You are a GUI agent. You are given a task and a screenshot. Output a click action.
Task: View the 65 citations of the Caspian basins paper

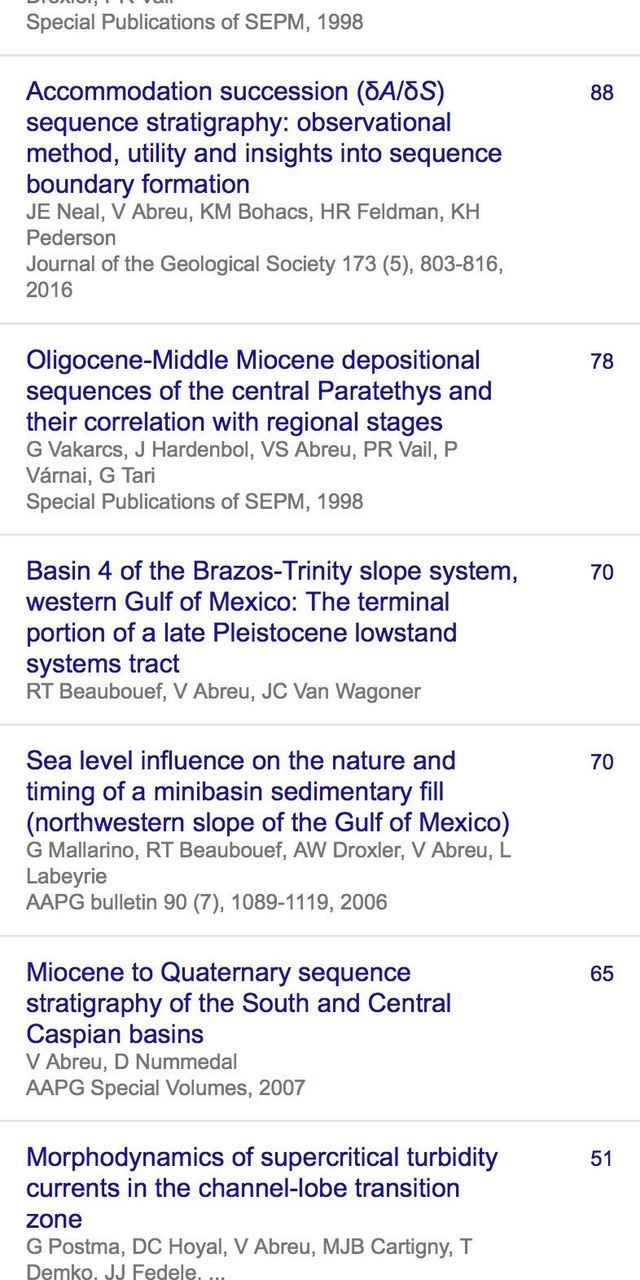pos(601,974)
